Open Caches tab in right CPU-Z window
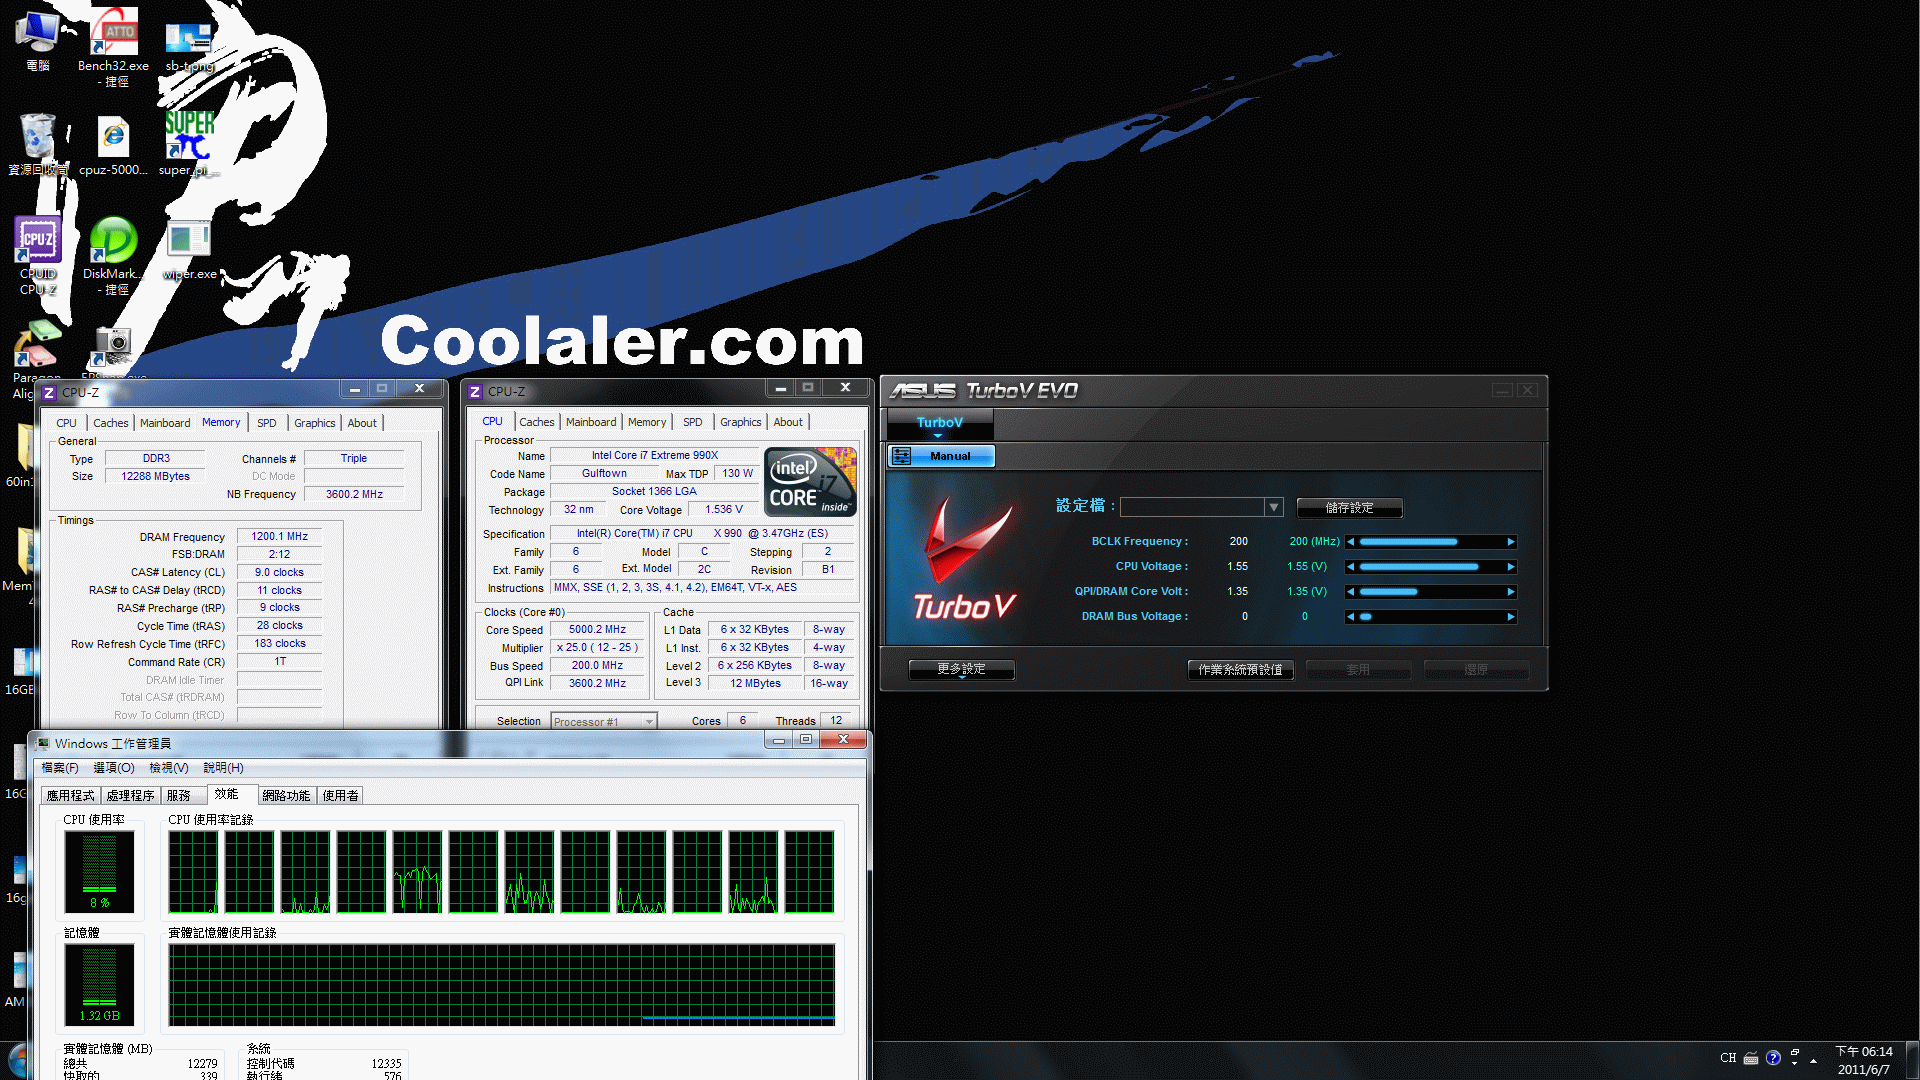 click(x=536, y=422)
